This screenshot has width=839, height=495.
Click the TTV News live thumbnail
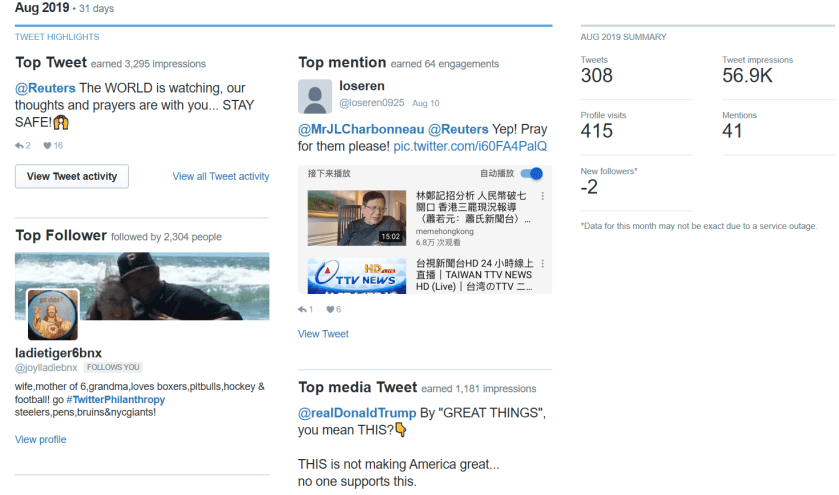355,275
